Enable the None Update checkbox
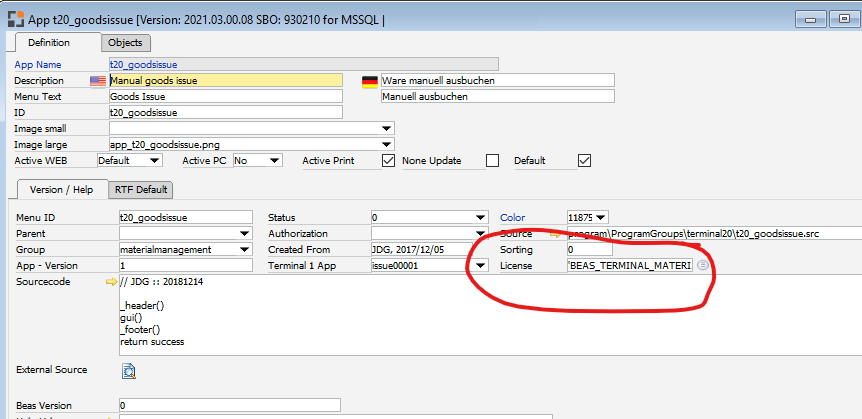 click(491, 160)
